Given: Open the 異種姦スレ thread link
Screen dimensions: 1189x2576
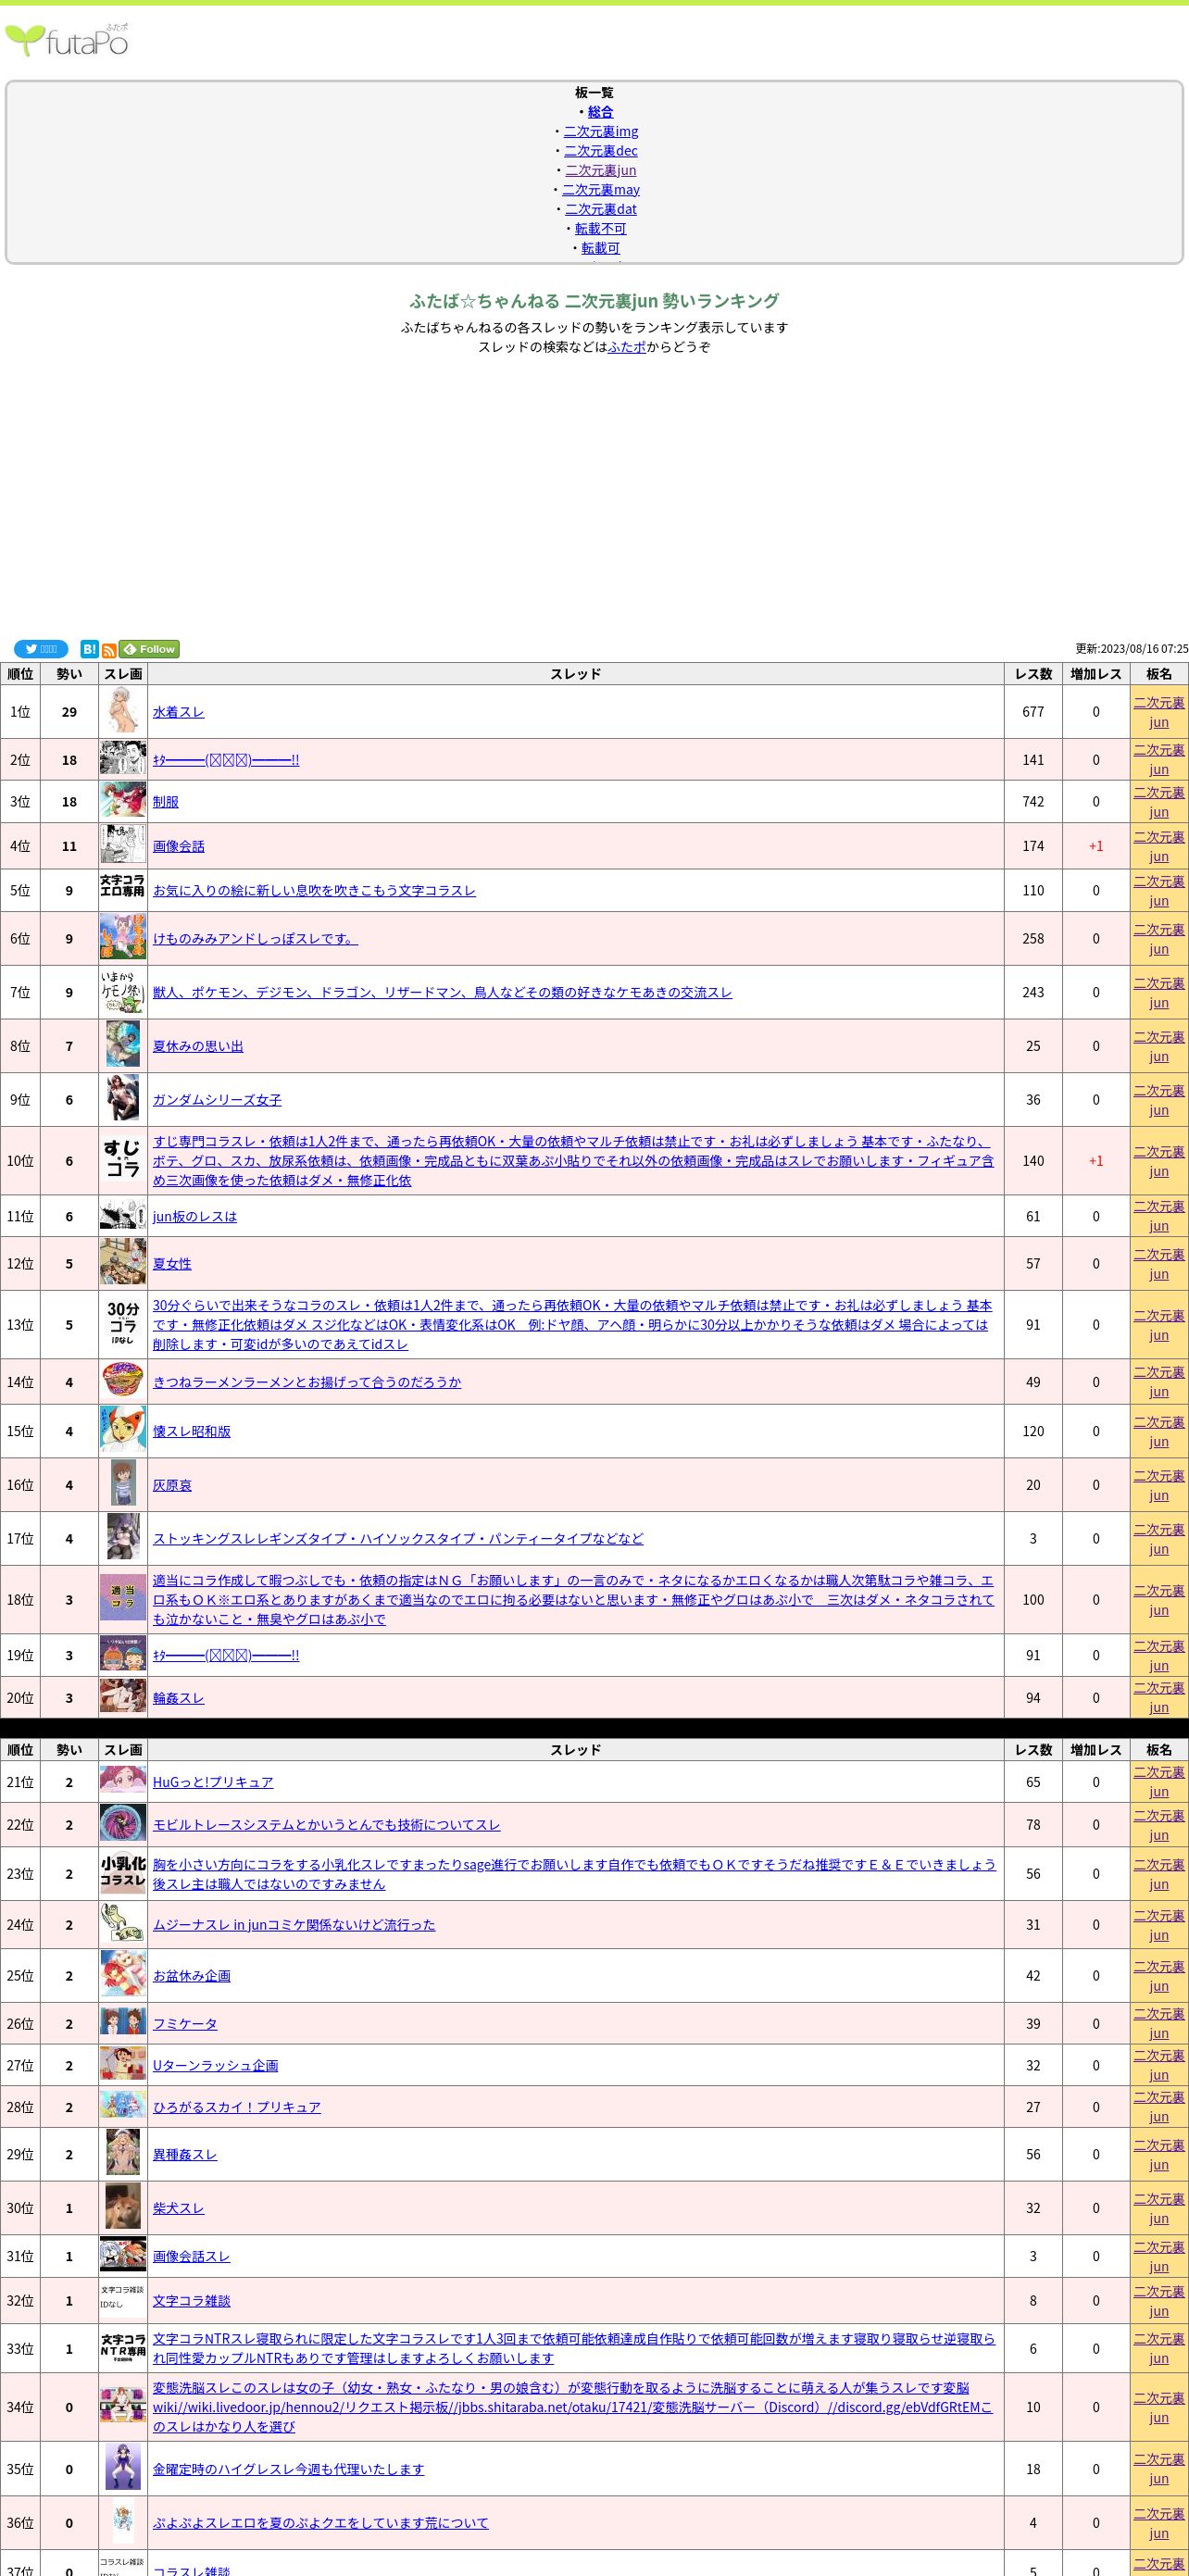Looking at the screenshot, I should pos(185,2155).
